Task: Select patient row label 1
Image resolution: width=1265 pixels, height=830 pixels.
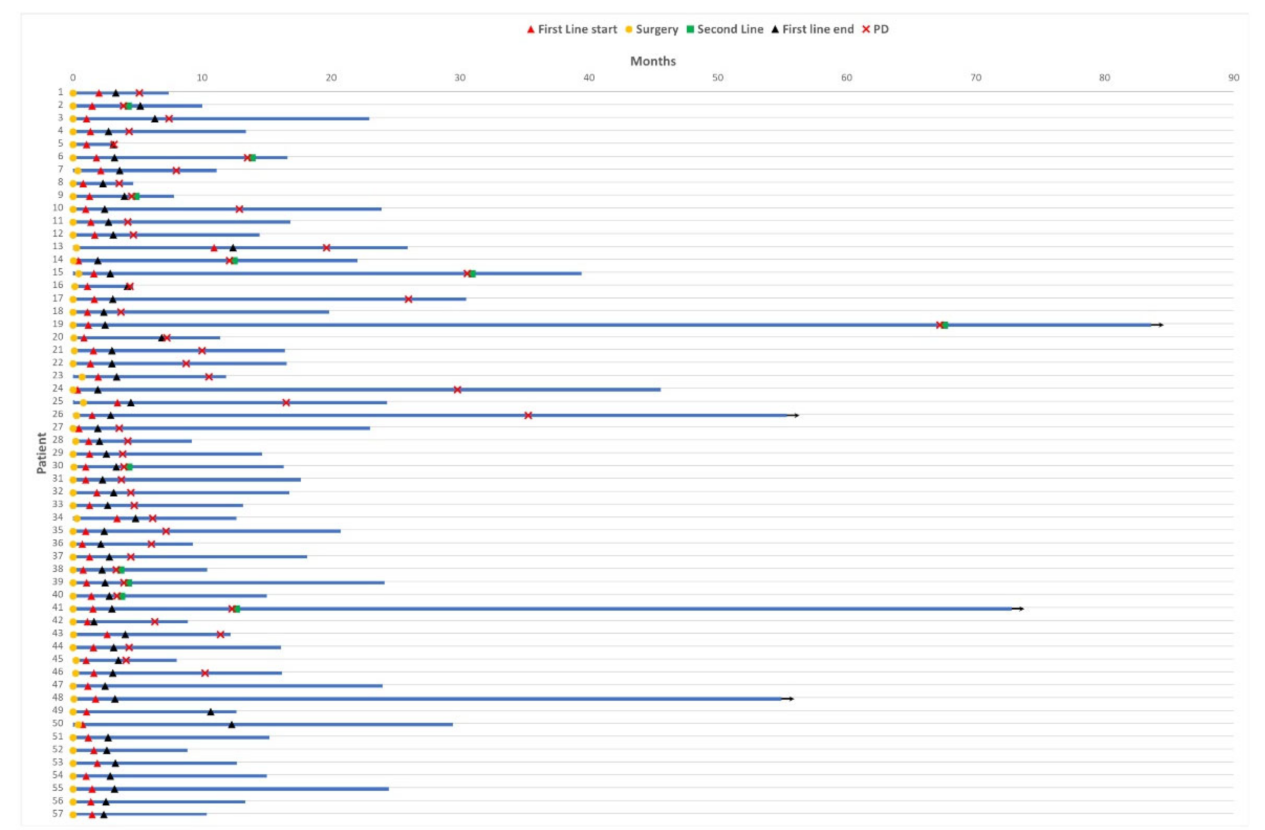Action: 61,92
